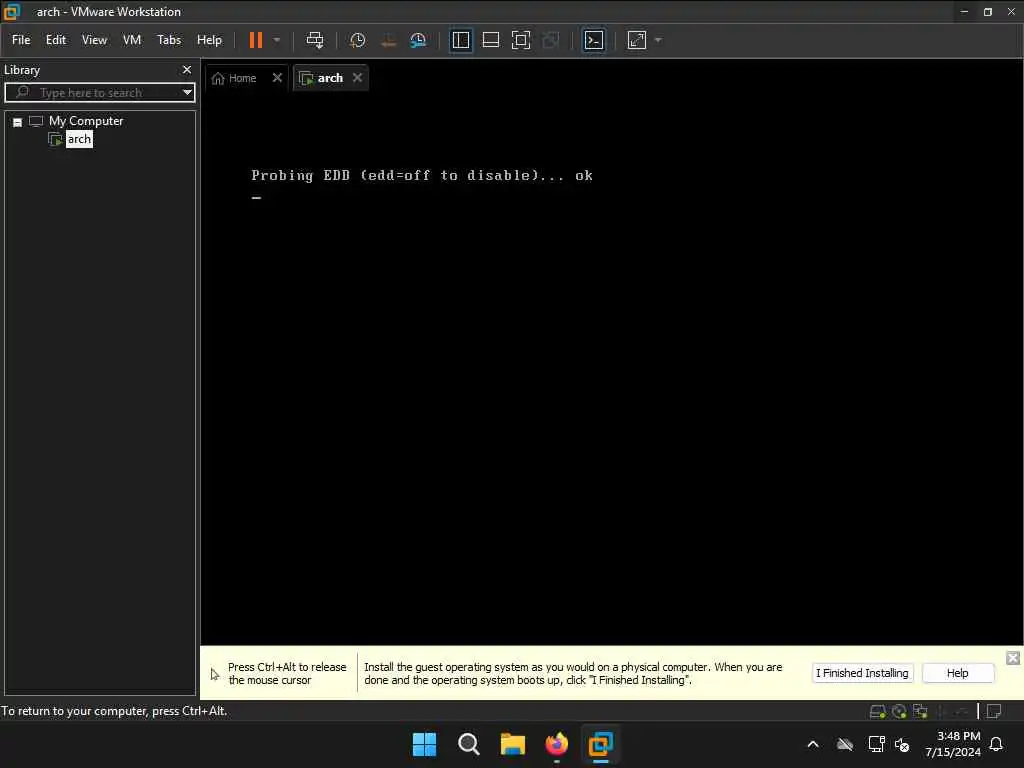
Task: Open the clock showing 3:48 PM
Action: (x=953, y=744)
